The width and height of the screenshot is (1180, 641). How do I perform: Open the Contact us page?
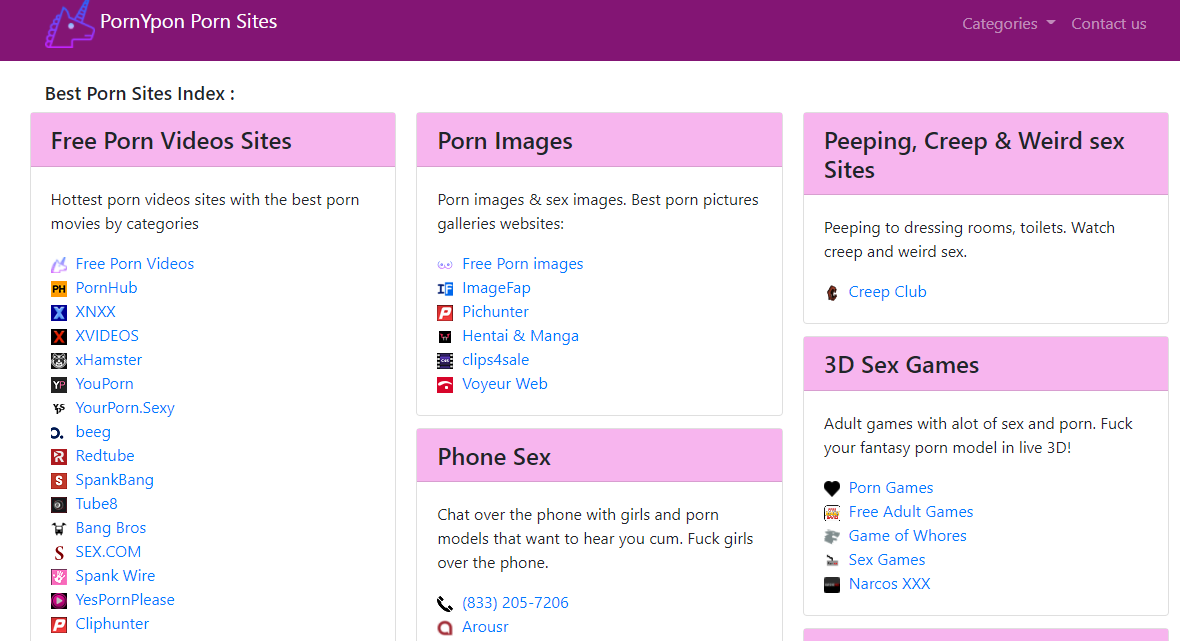click(1109, 23)
